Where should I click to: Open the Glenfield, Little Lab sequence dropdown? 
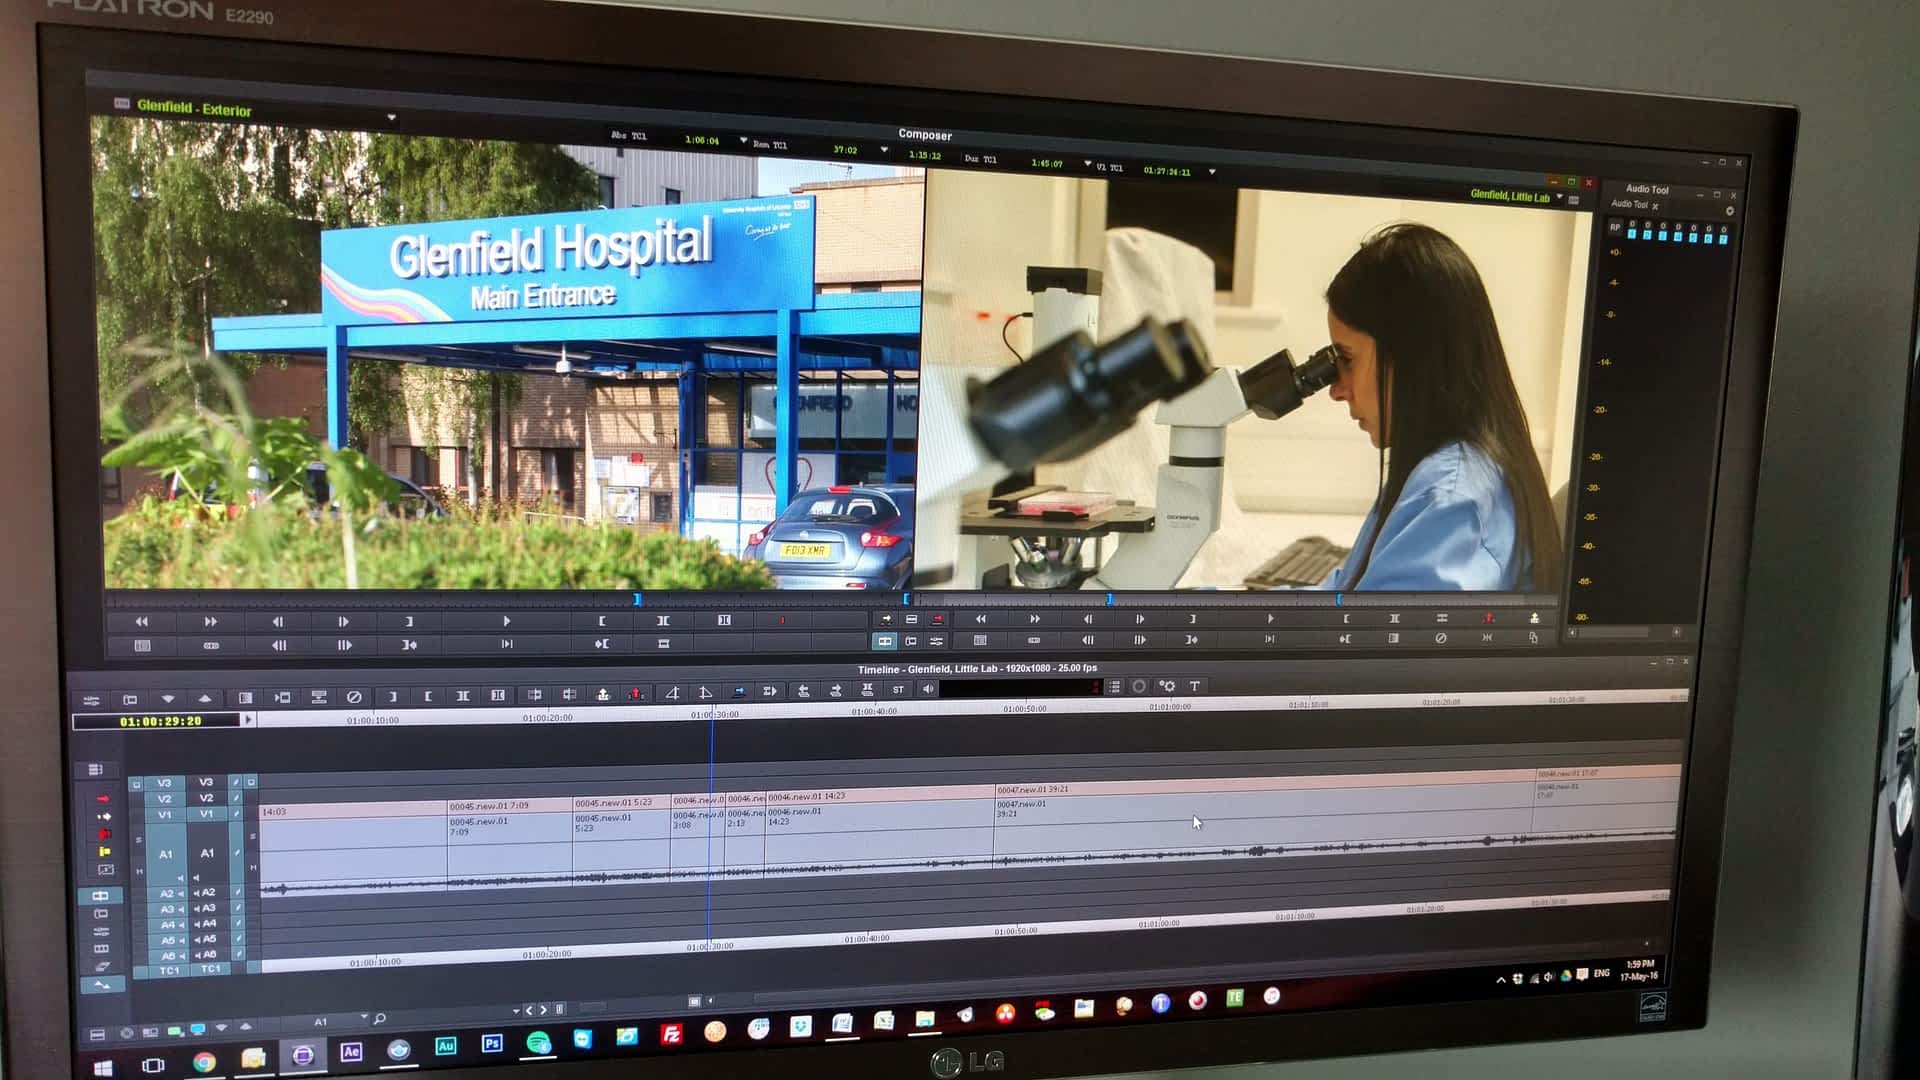(x=1559, y=196)
